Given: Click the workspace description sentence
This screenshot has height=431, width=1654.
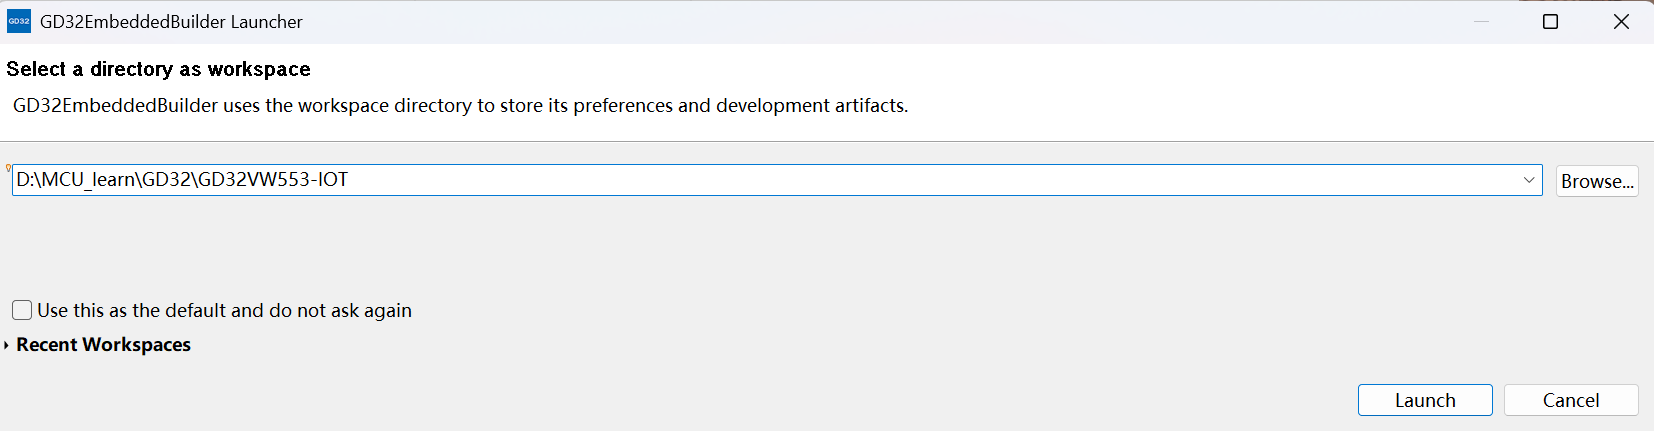Looking at the screenshot, I should (x=460, y=105).
